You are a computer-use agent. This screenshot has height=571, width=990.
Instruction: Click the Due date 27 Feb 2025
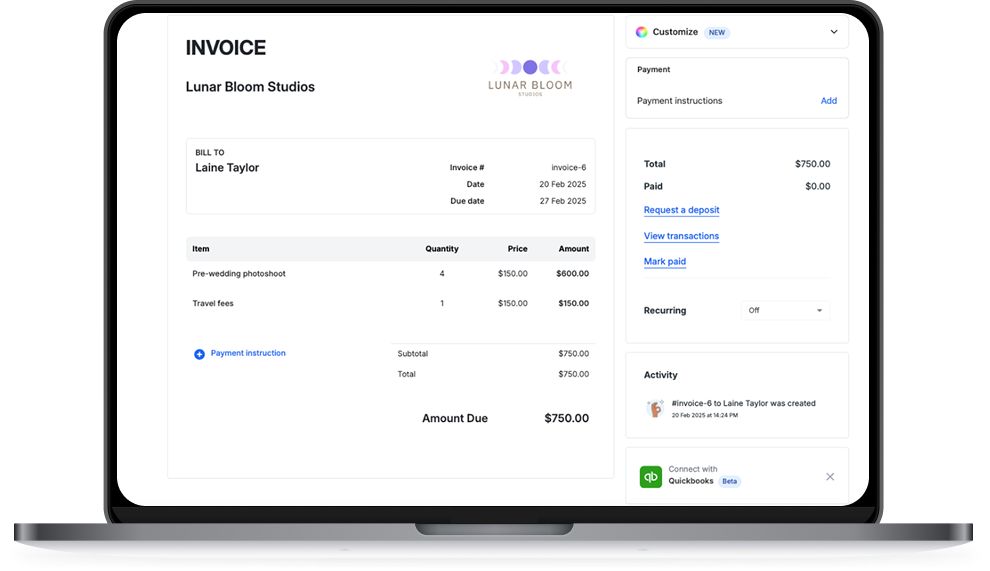point(562,201)
